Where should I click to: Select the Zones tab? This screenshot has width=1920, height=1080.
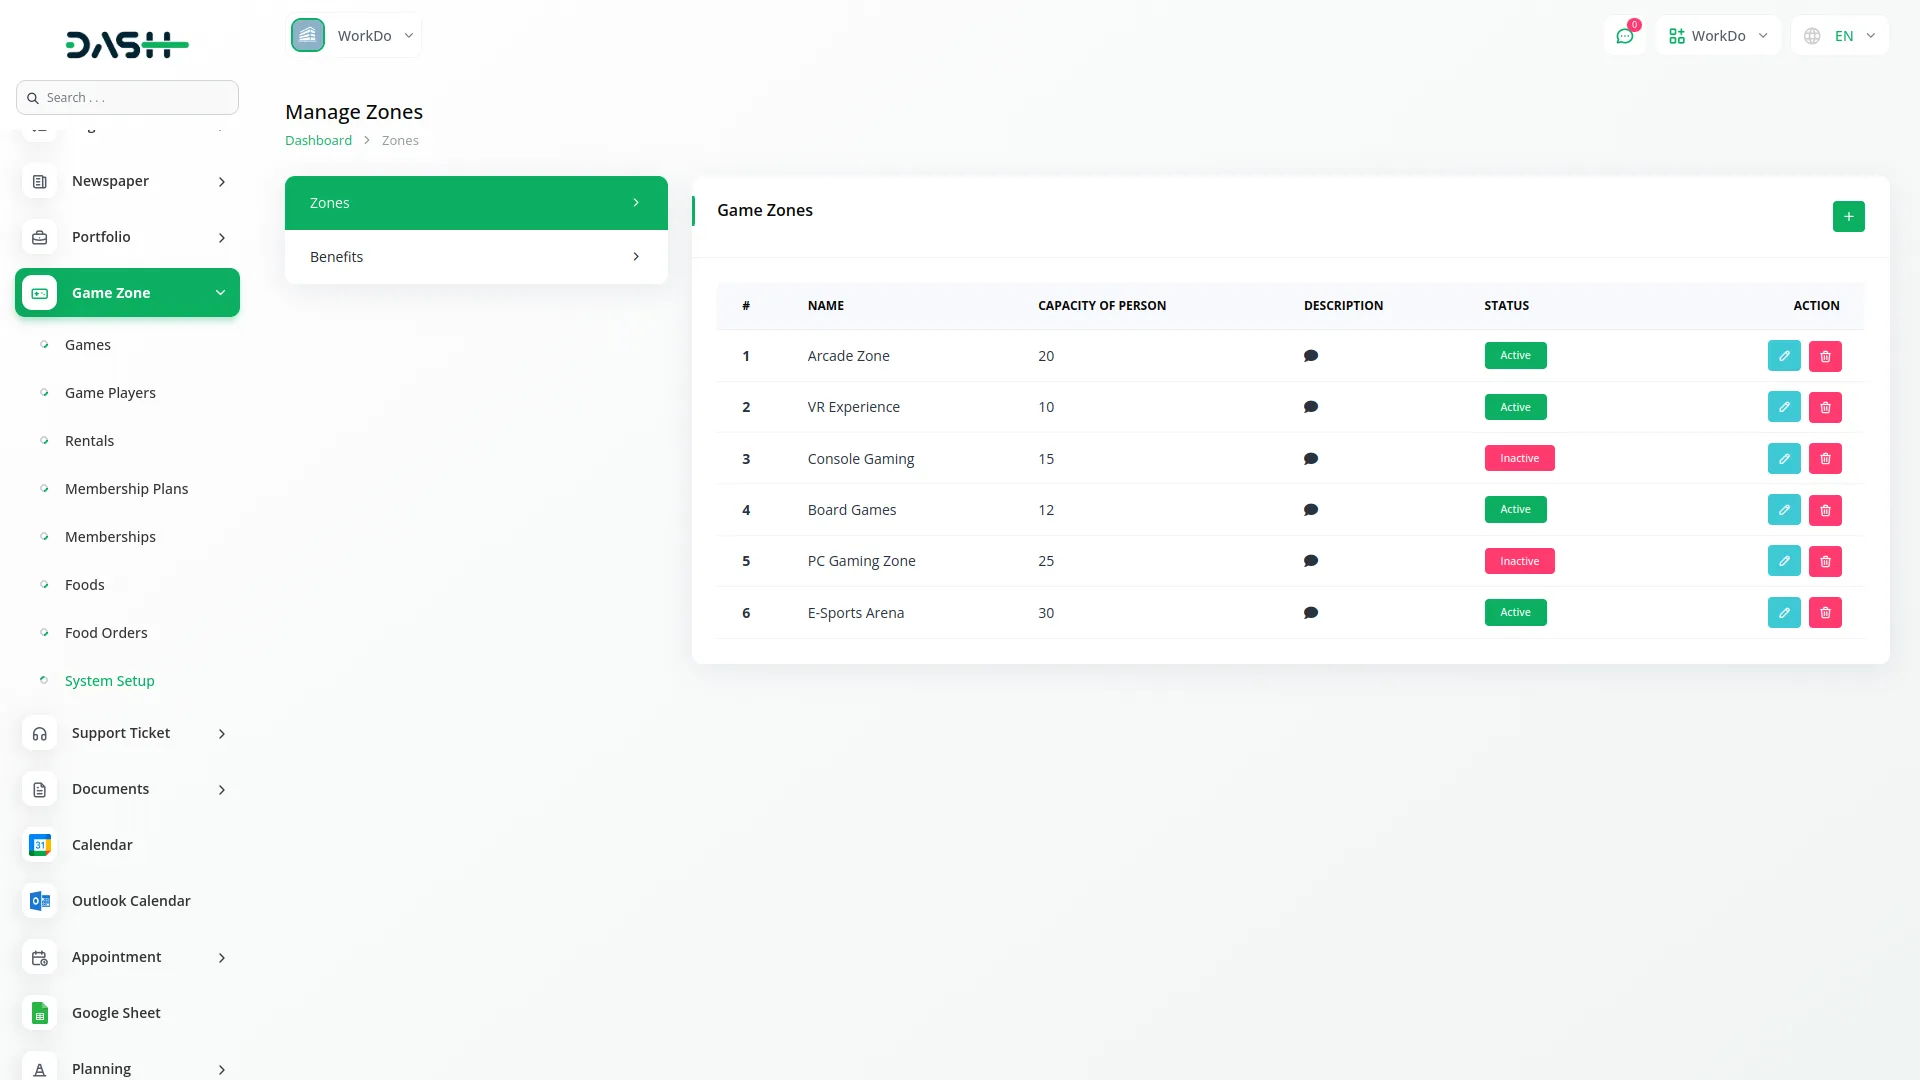coord(476,203)
